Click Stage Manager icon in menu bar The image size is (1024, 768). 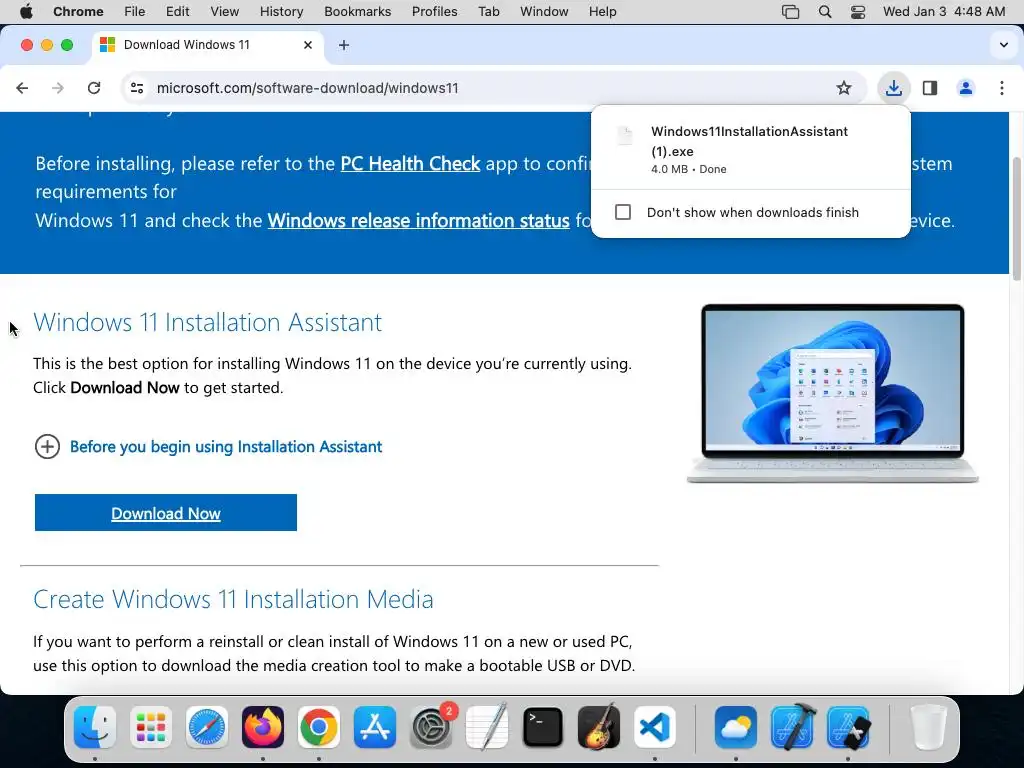[x=790, y=12]
